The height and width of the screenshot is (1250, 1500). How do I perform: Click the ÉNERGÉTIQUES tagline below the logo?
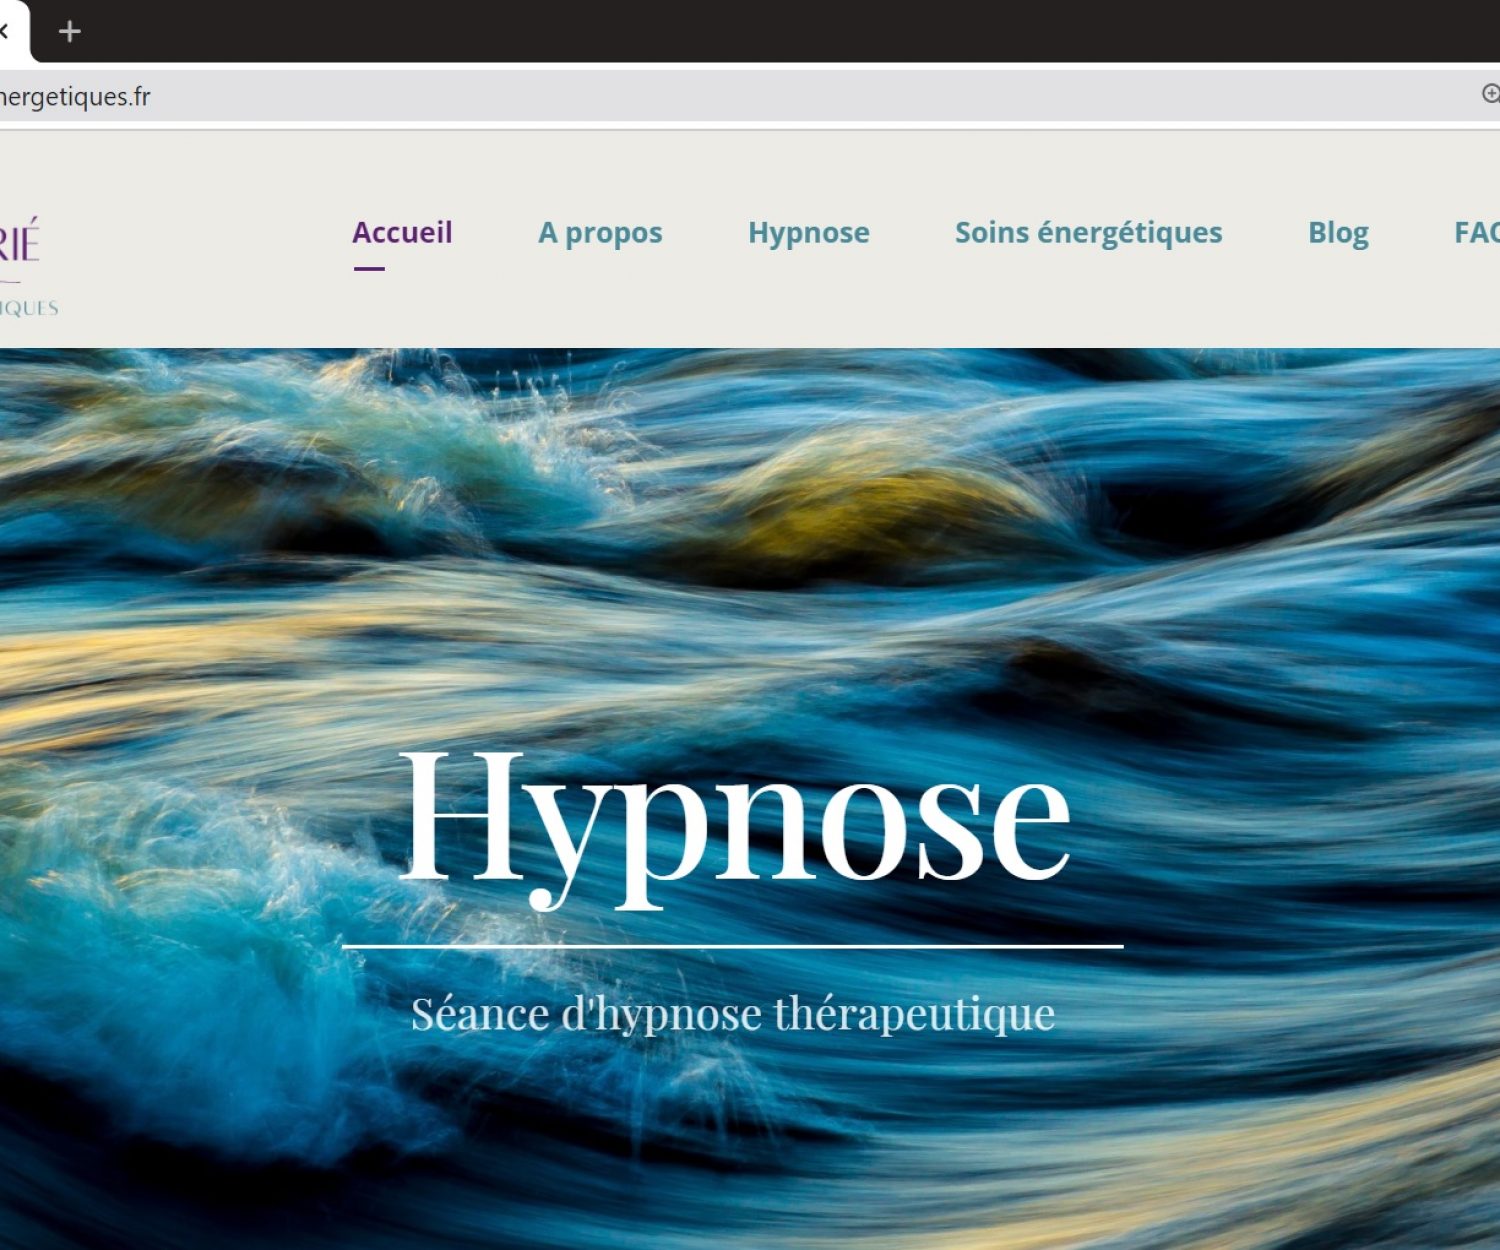(x=28, y=308)
